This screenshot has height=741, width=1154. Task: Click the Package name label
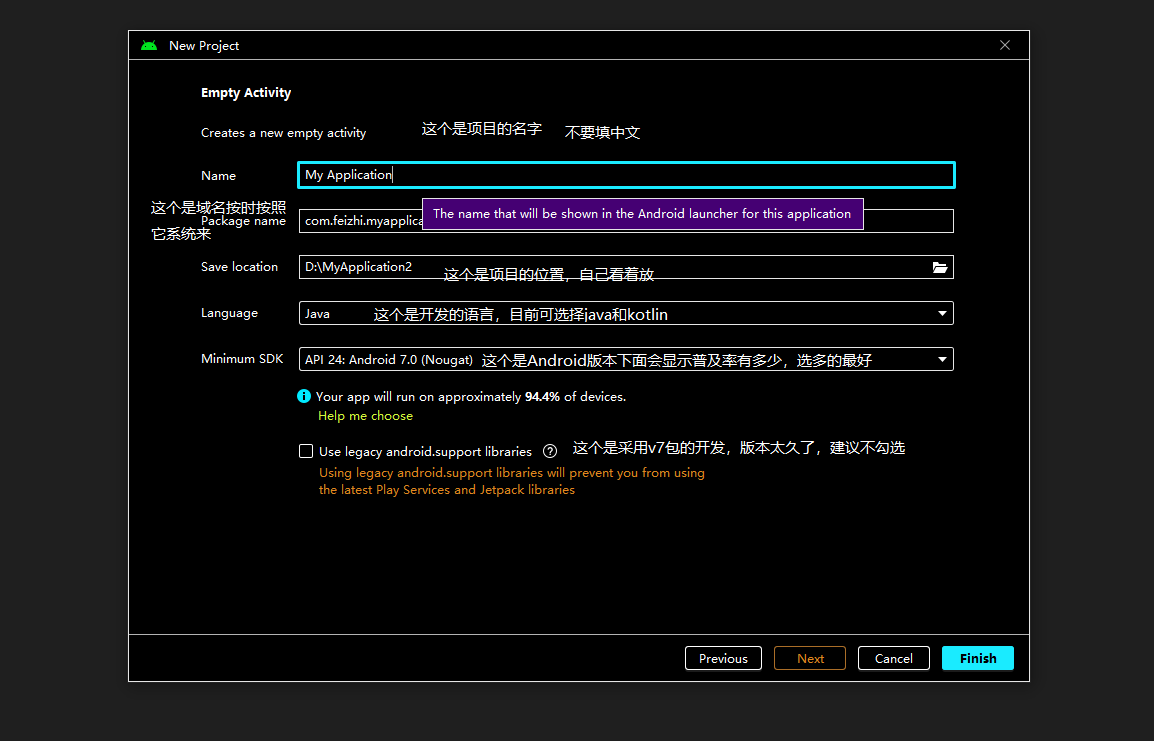[x=244, y=221]
